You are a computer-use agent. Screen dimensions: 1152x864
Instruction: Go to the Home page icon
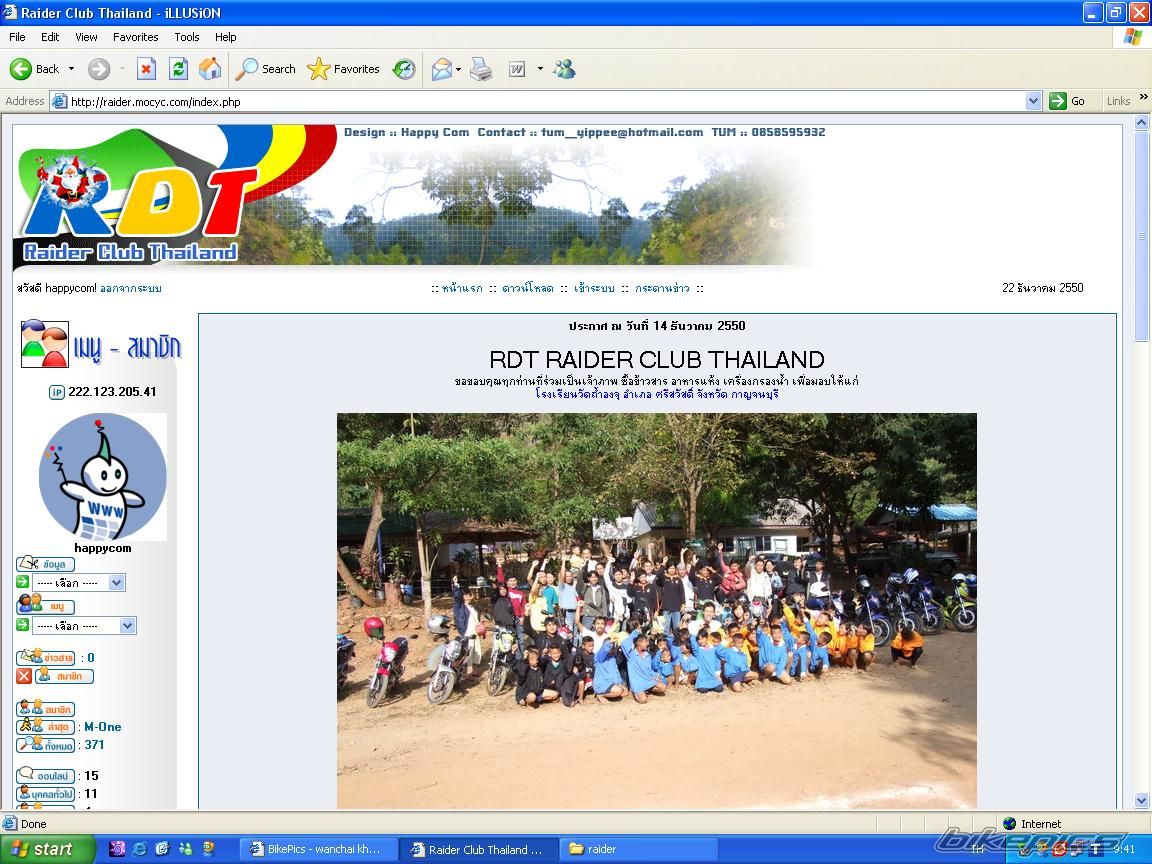[210, 69]
